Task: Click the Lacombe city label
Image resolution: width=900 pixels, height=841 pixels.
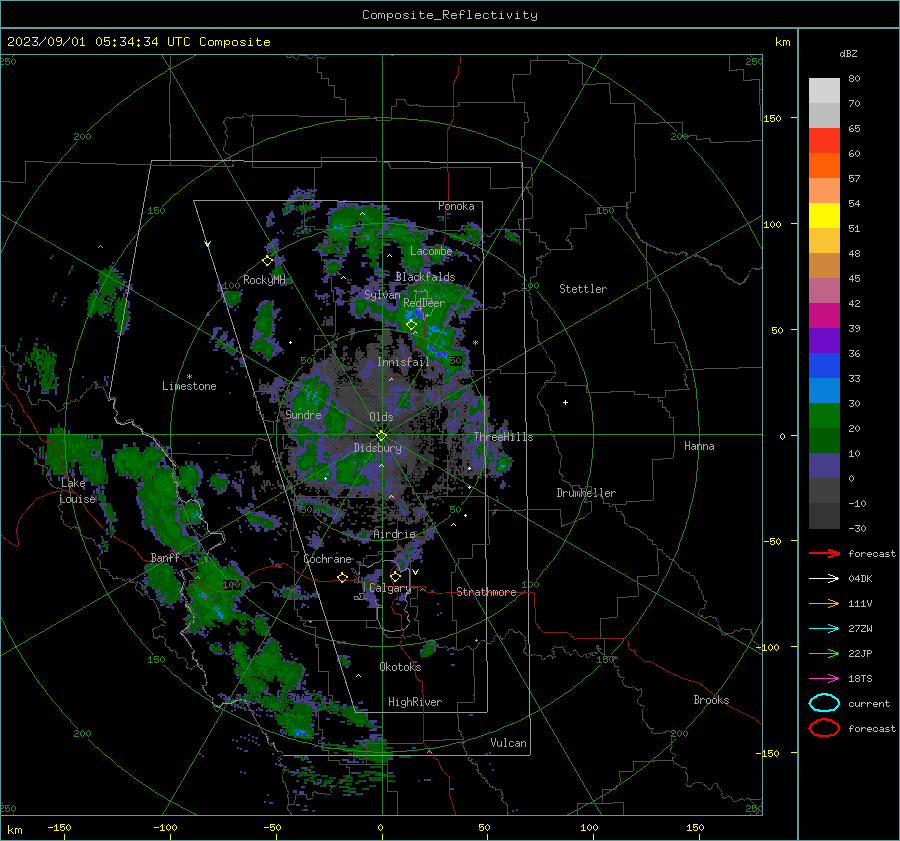Action: (x=431, y=251)
